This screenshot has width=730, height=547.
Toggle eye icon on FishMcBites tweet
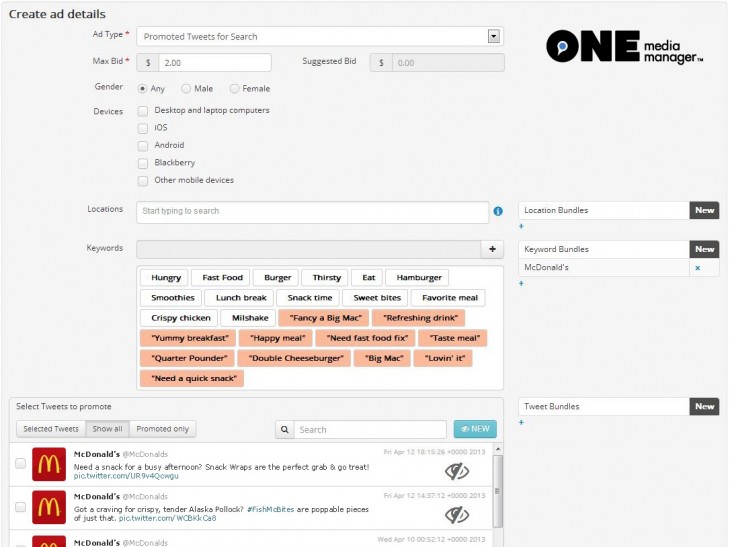pyautogui.click(x=457, y=514)
